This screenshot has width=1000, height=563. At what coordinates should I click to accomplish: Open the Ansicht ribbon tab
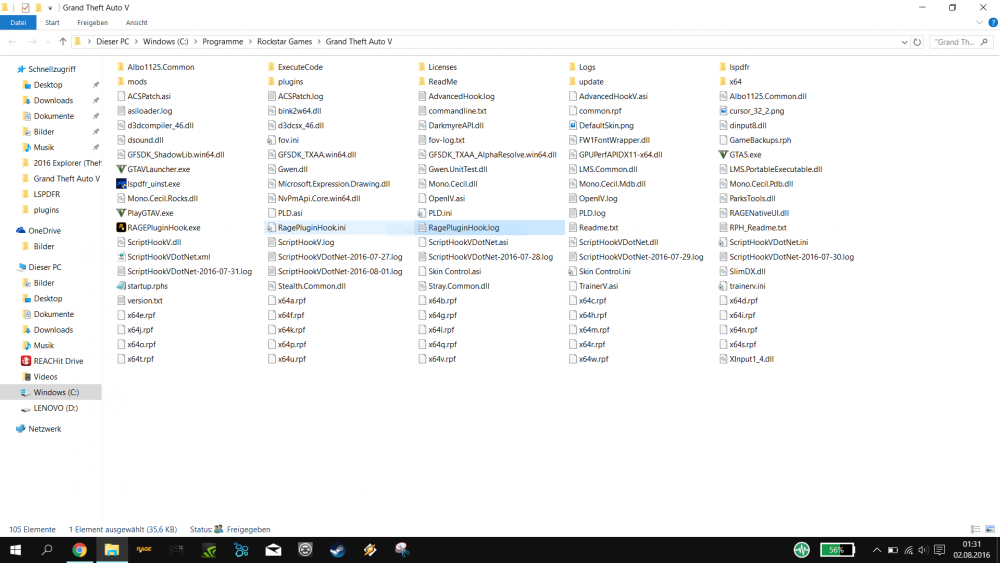[136, 22]
